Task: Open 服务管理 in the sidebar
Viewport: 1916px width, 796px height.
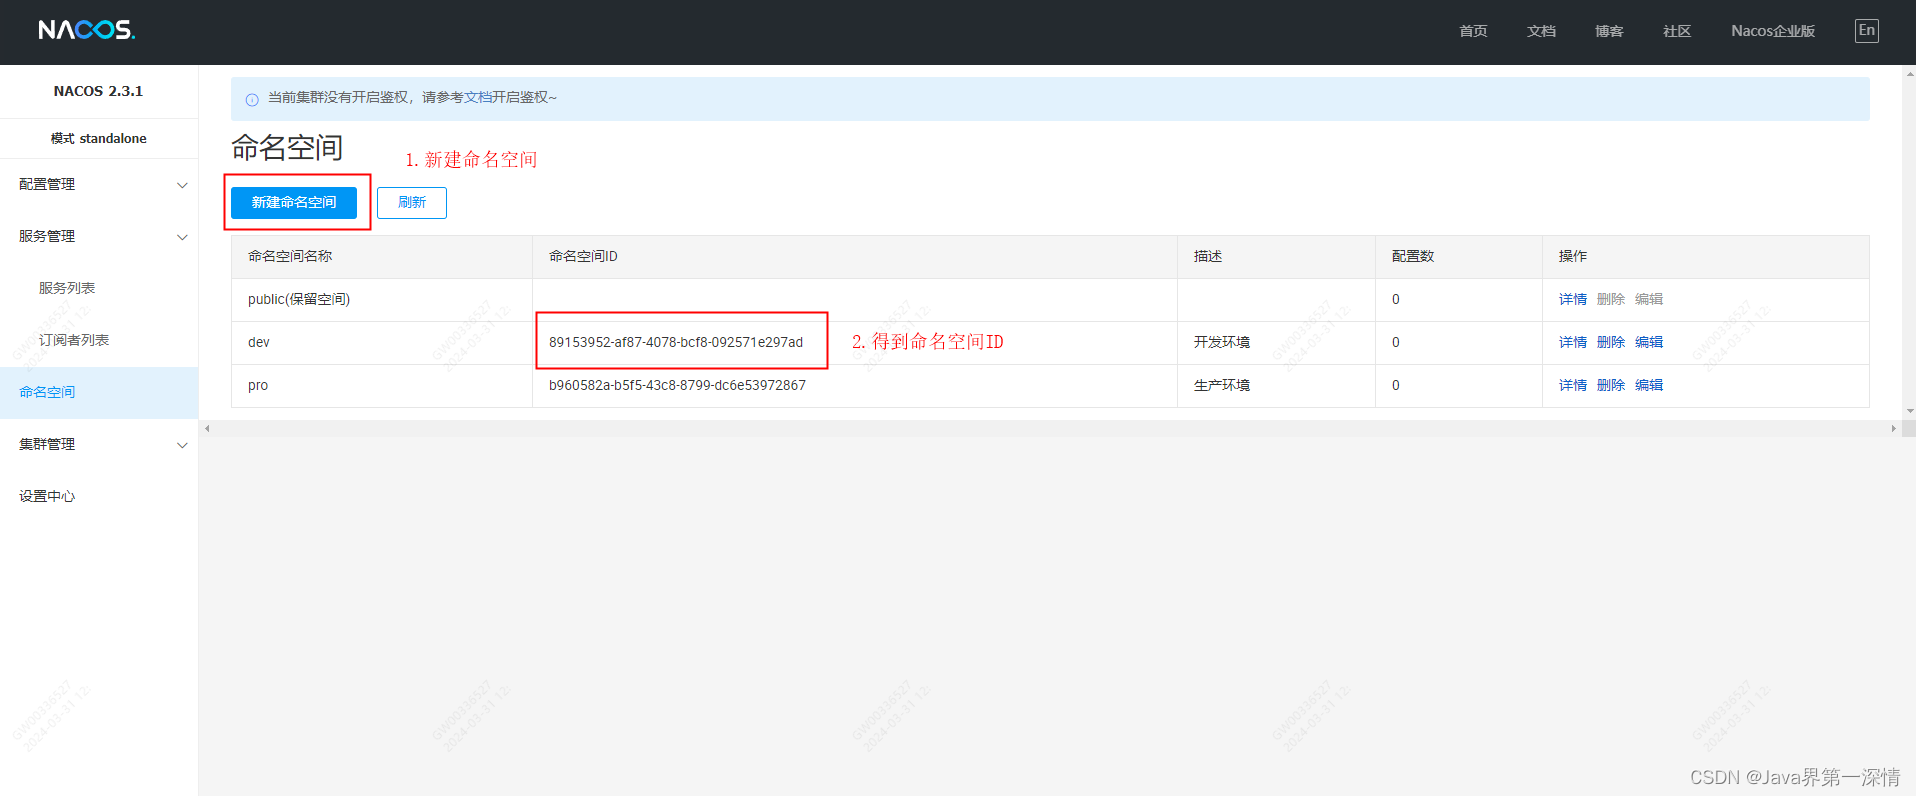Action: click(47, 236)
